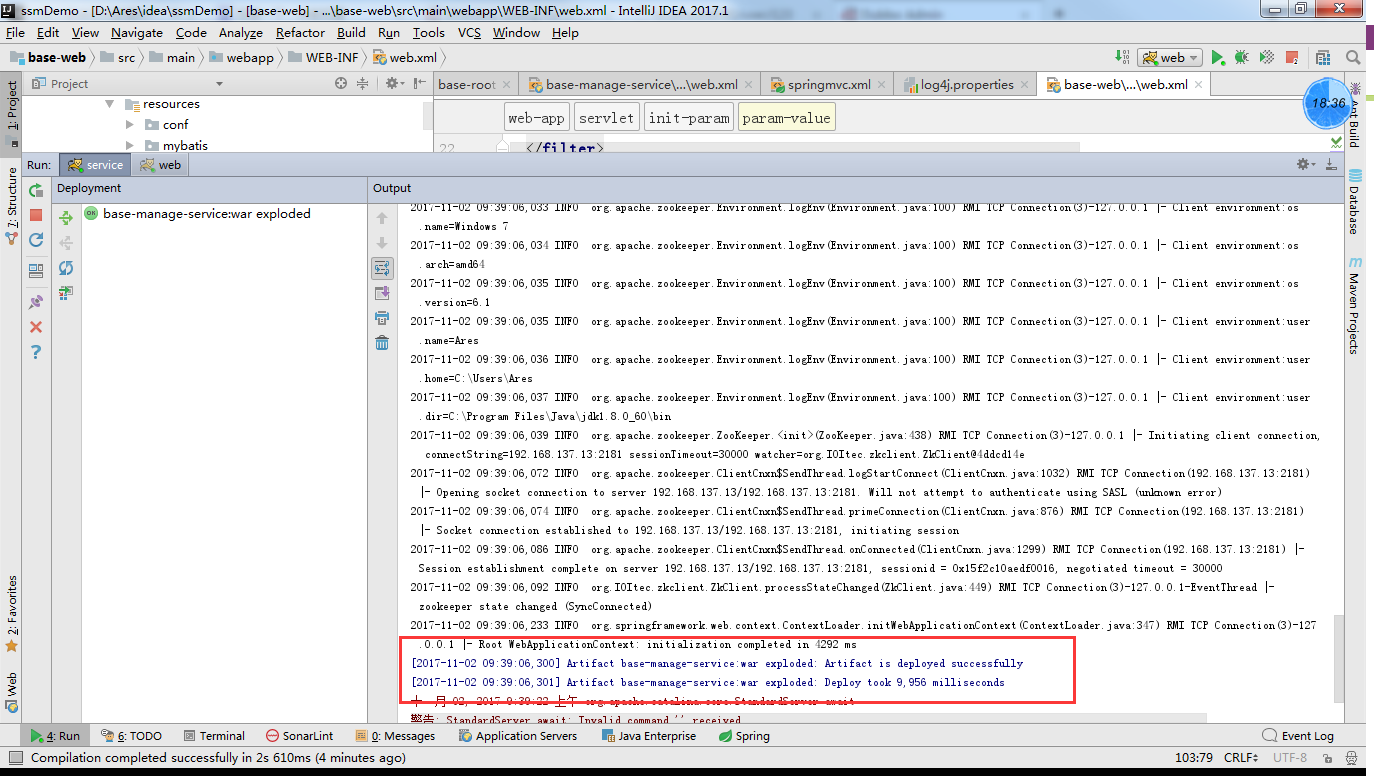This screenshot has height=776, width=1374.
Task: Debug the web configuration with bug icon
Action: pyautogui.click(x=1241, y=58)
